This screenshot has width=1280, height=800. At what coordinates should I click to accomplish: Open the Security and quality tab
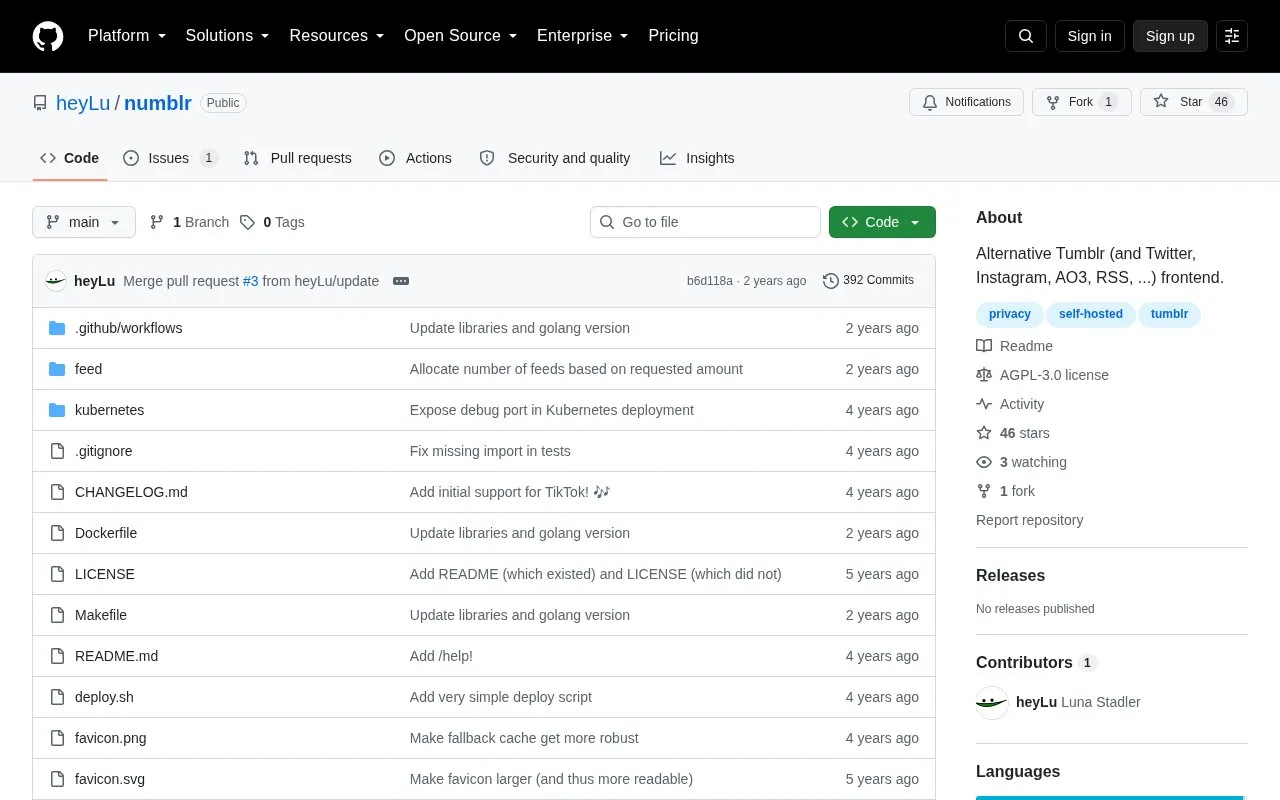(x=555, y=158)
